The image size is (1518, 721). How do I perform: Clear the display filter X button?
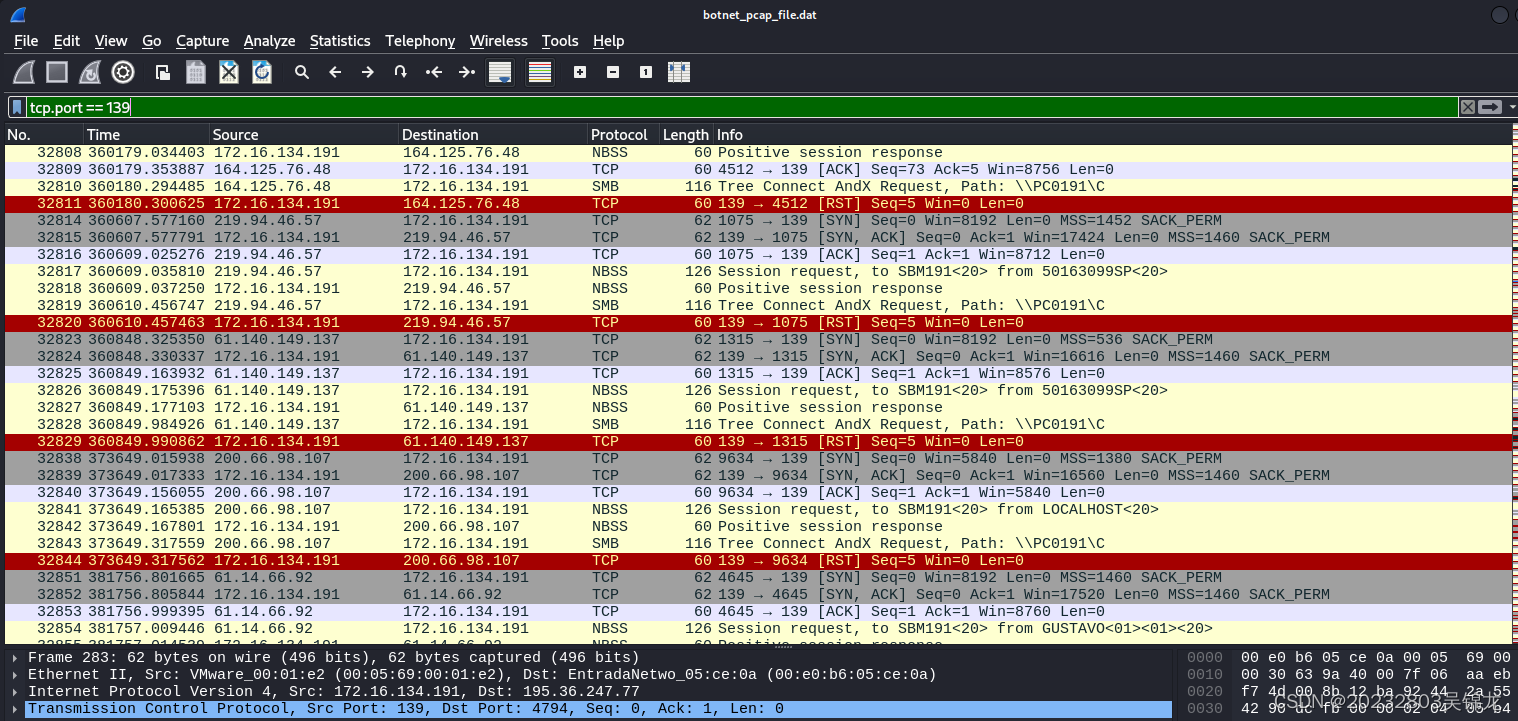1467,107
